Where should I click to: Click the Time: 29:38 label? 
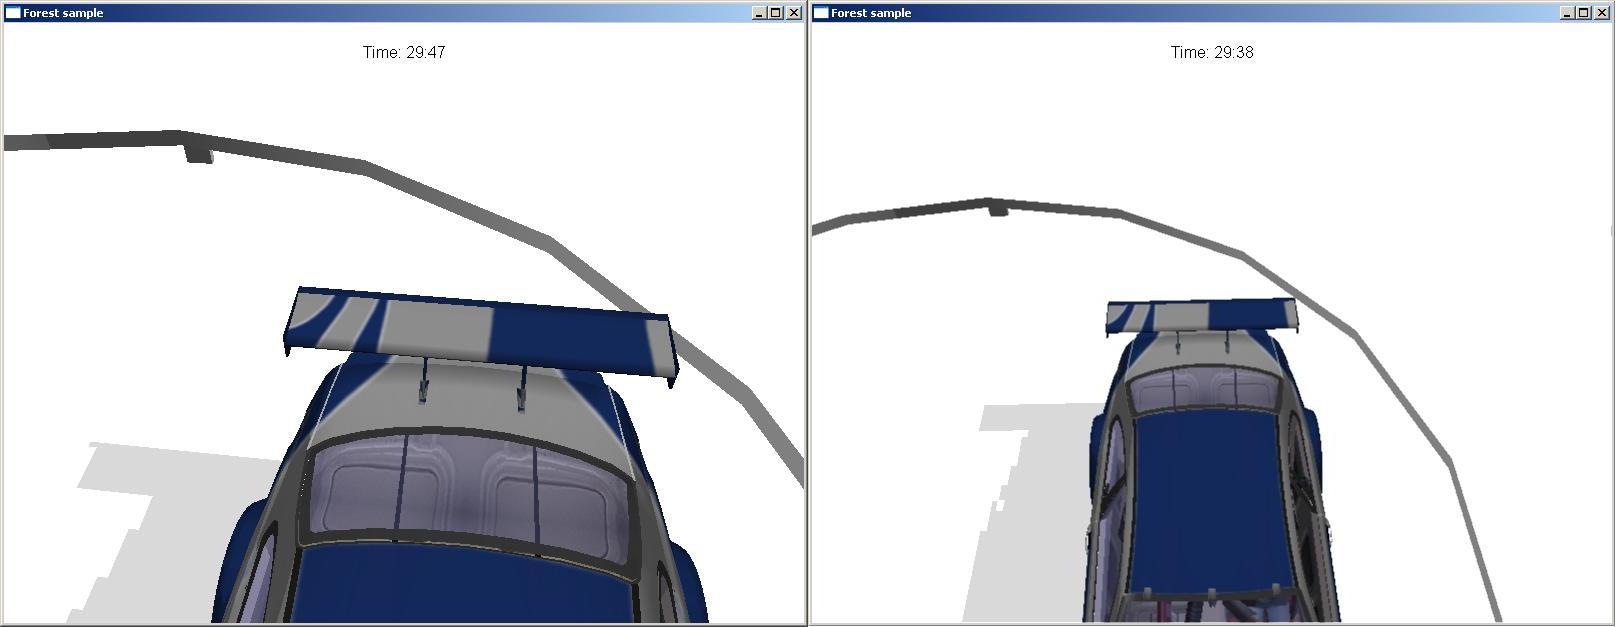tap(1212, 52)
